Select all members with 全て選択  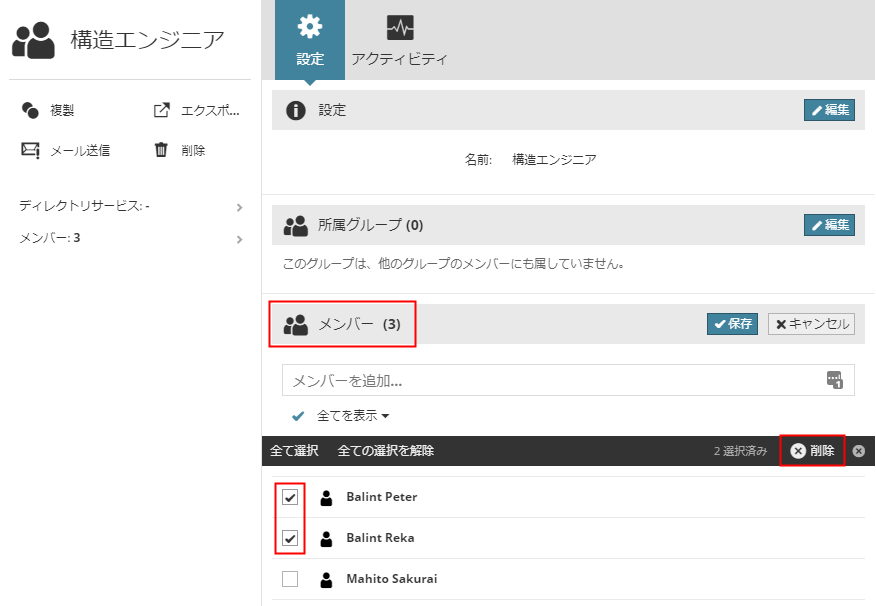[x=294, y=451]
